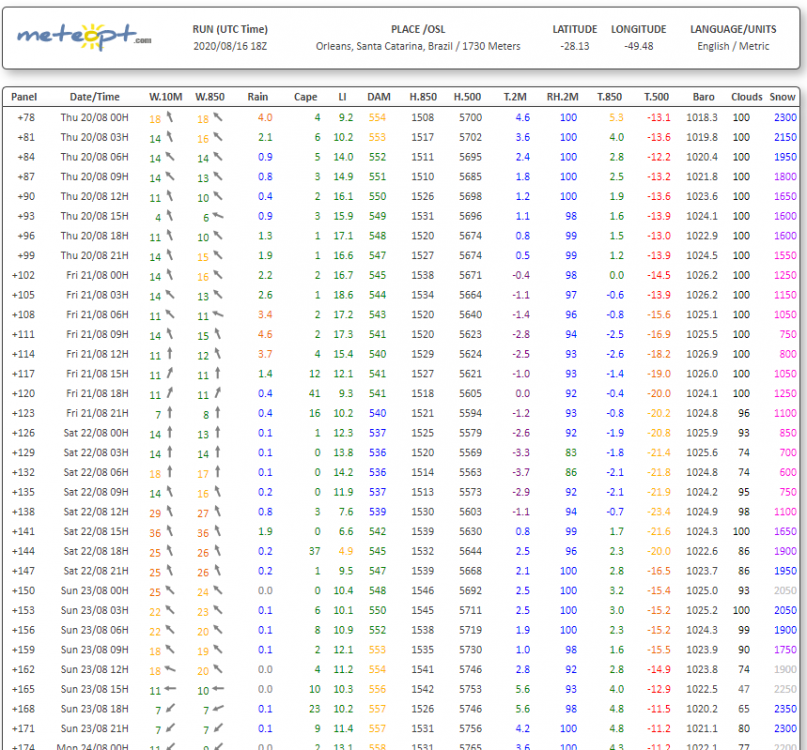Click the PLACE /OSL header label

coord(418,29)
